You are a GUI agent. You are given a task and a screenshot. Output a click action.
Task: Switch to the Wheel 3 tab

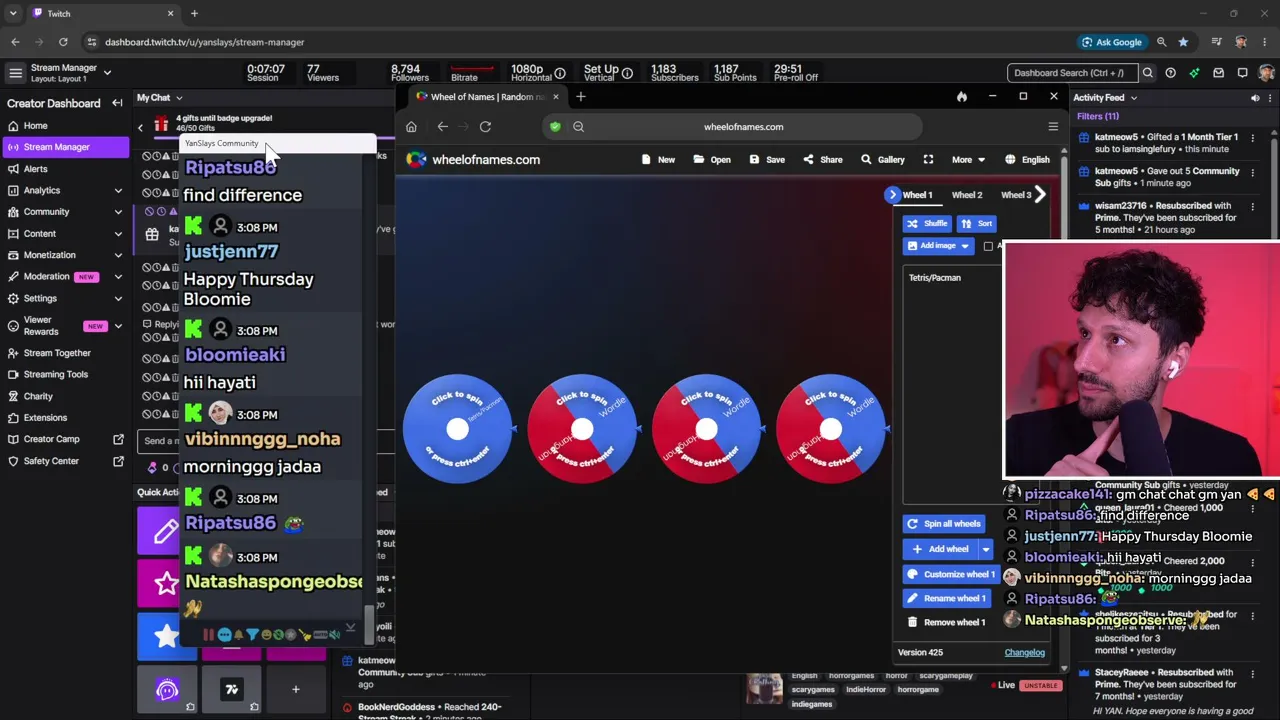1015,195
